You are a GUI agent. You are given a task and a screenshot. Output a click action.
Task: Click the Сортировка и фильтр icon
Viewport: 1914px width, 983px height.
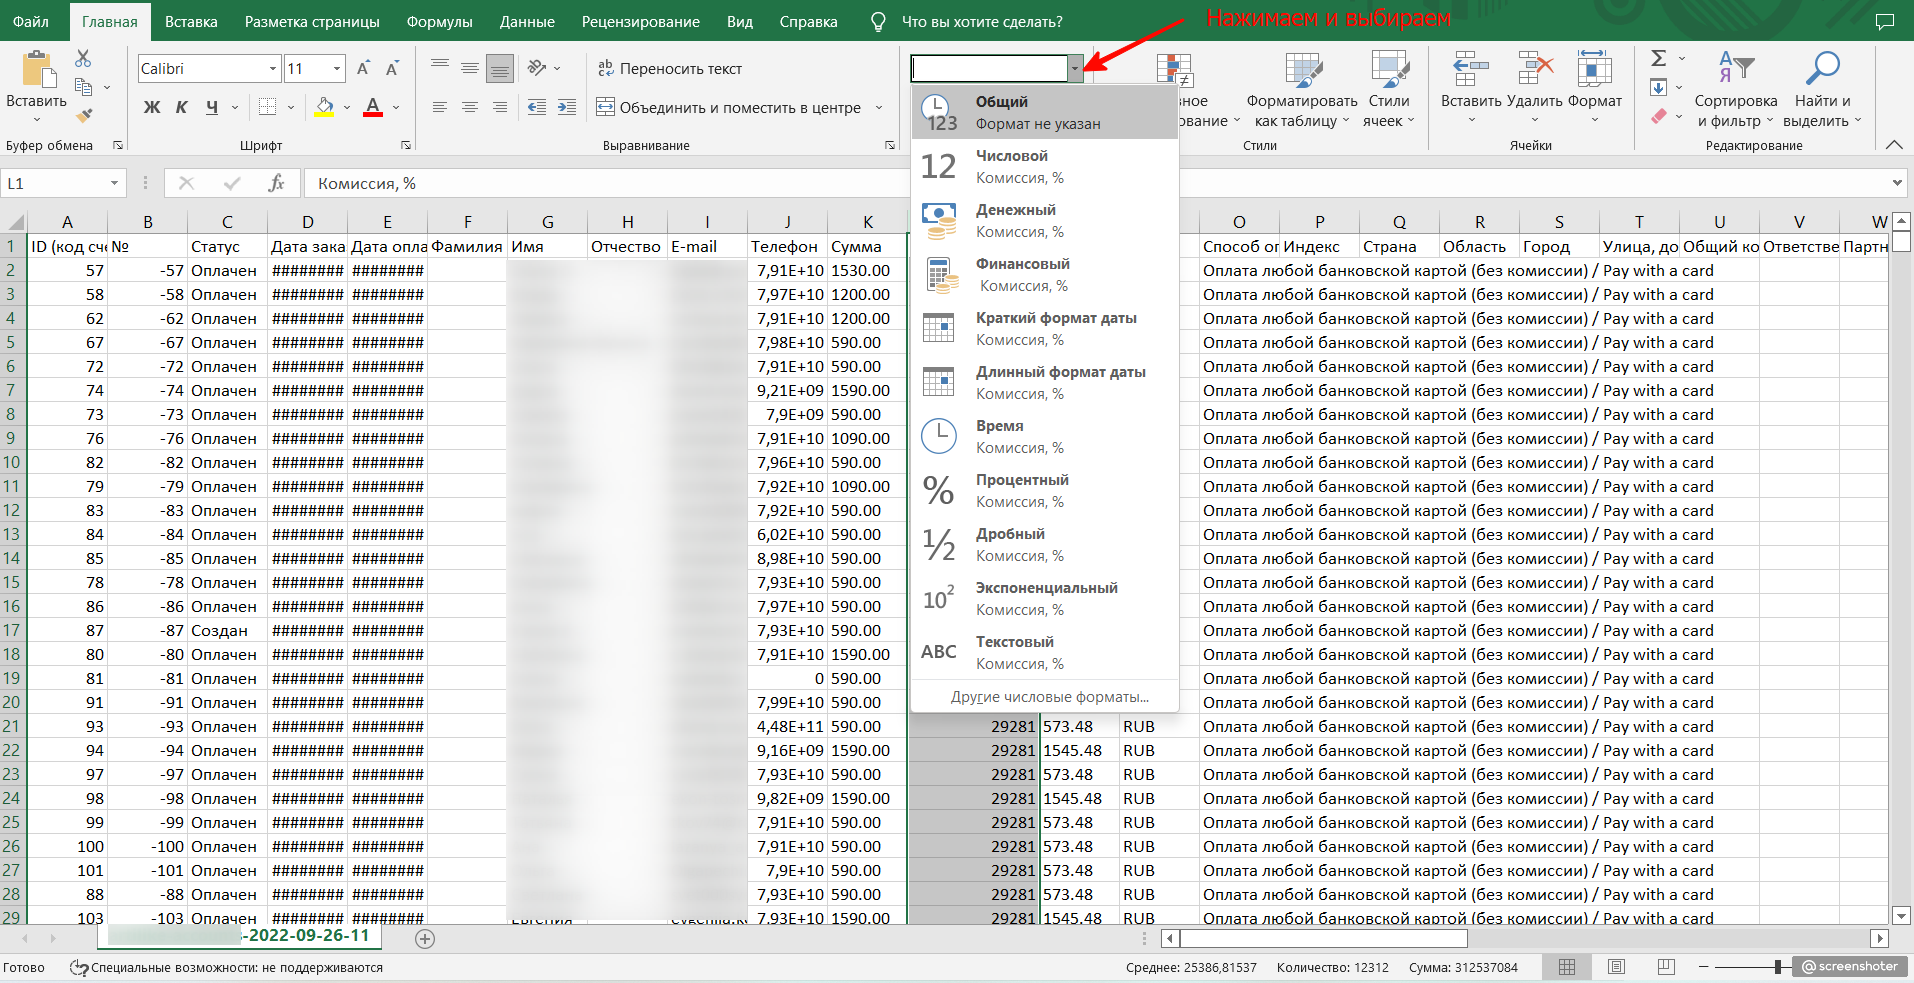[x=1736, y=68]
